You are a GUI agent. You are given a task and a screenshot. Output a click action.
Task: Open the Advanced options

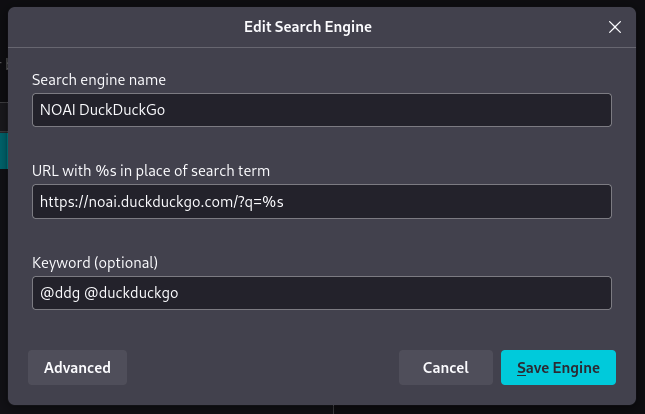pos(77,367)
